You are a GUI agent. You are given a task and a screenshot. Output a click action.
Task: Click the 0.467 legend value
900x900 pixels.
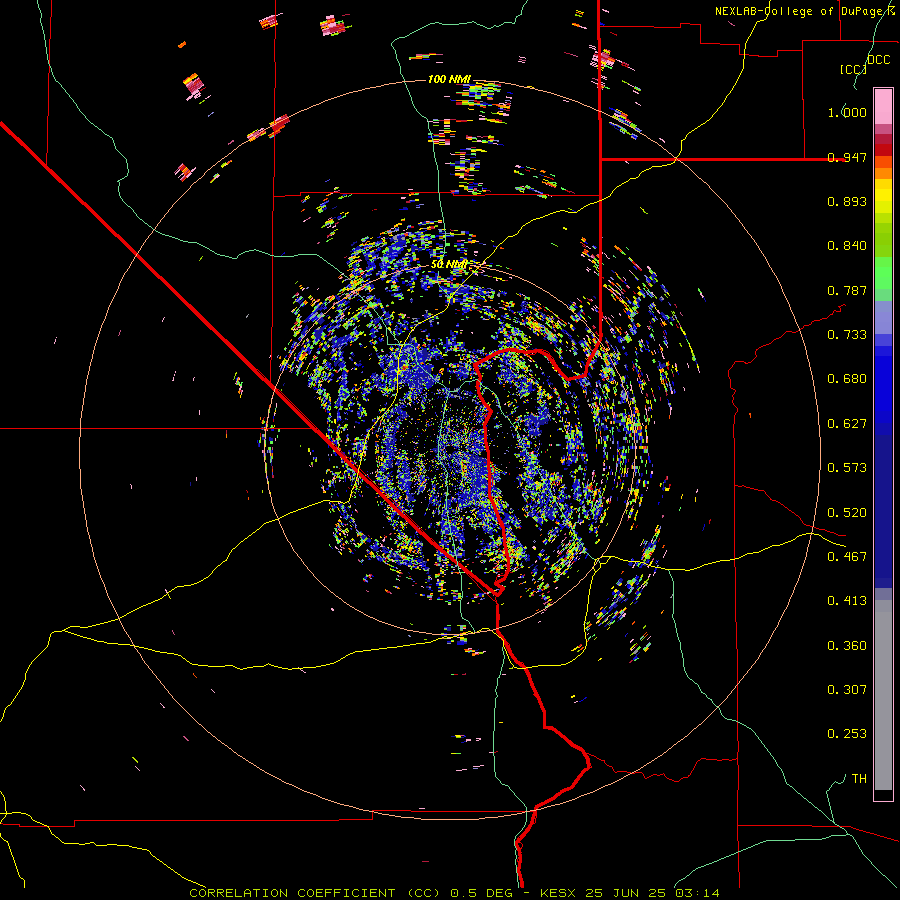click(847, 556)
